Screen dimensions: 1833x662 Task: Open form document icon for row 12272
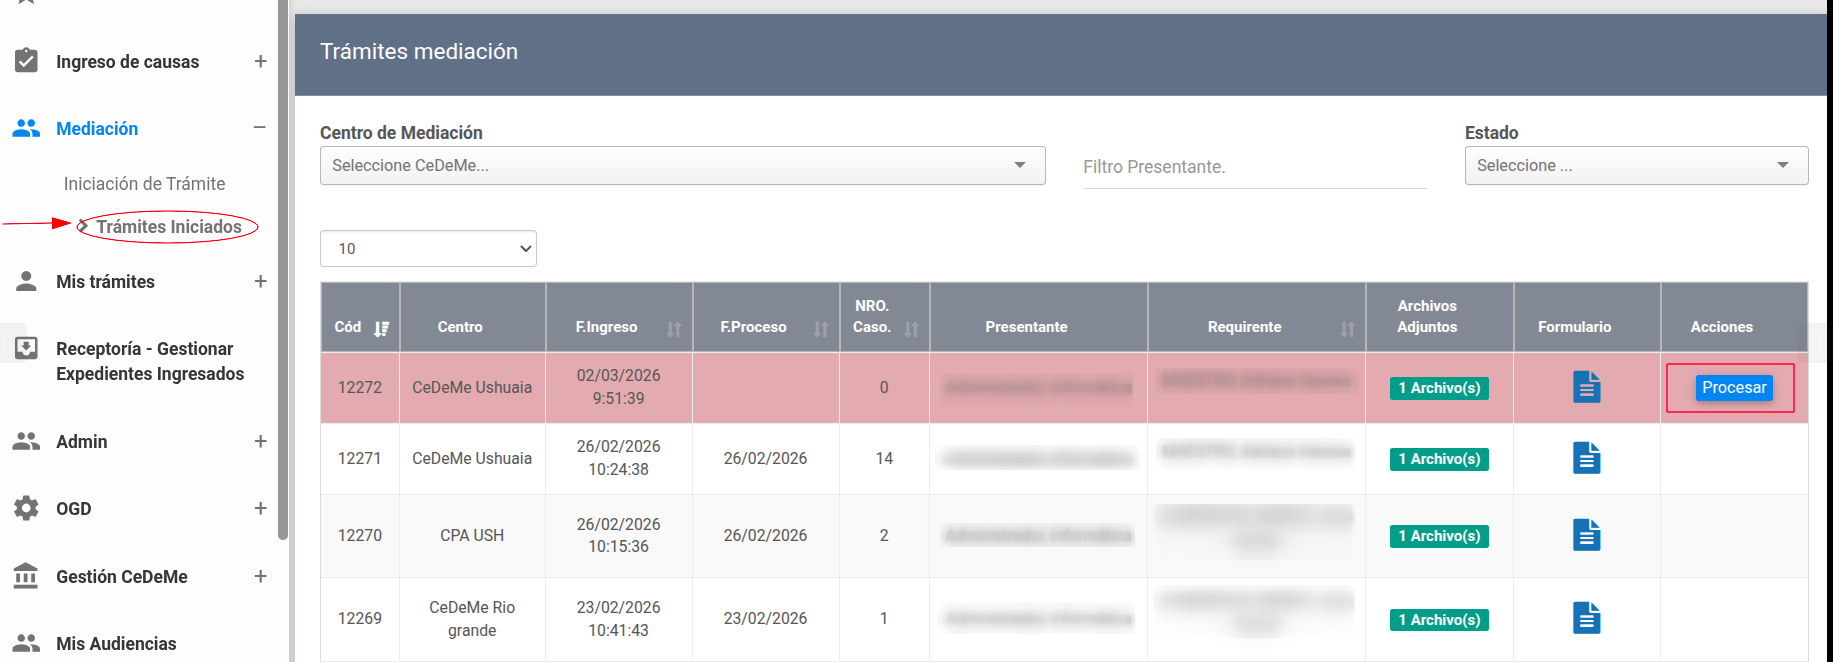coord(1586,387)
